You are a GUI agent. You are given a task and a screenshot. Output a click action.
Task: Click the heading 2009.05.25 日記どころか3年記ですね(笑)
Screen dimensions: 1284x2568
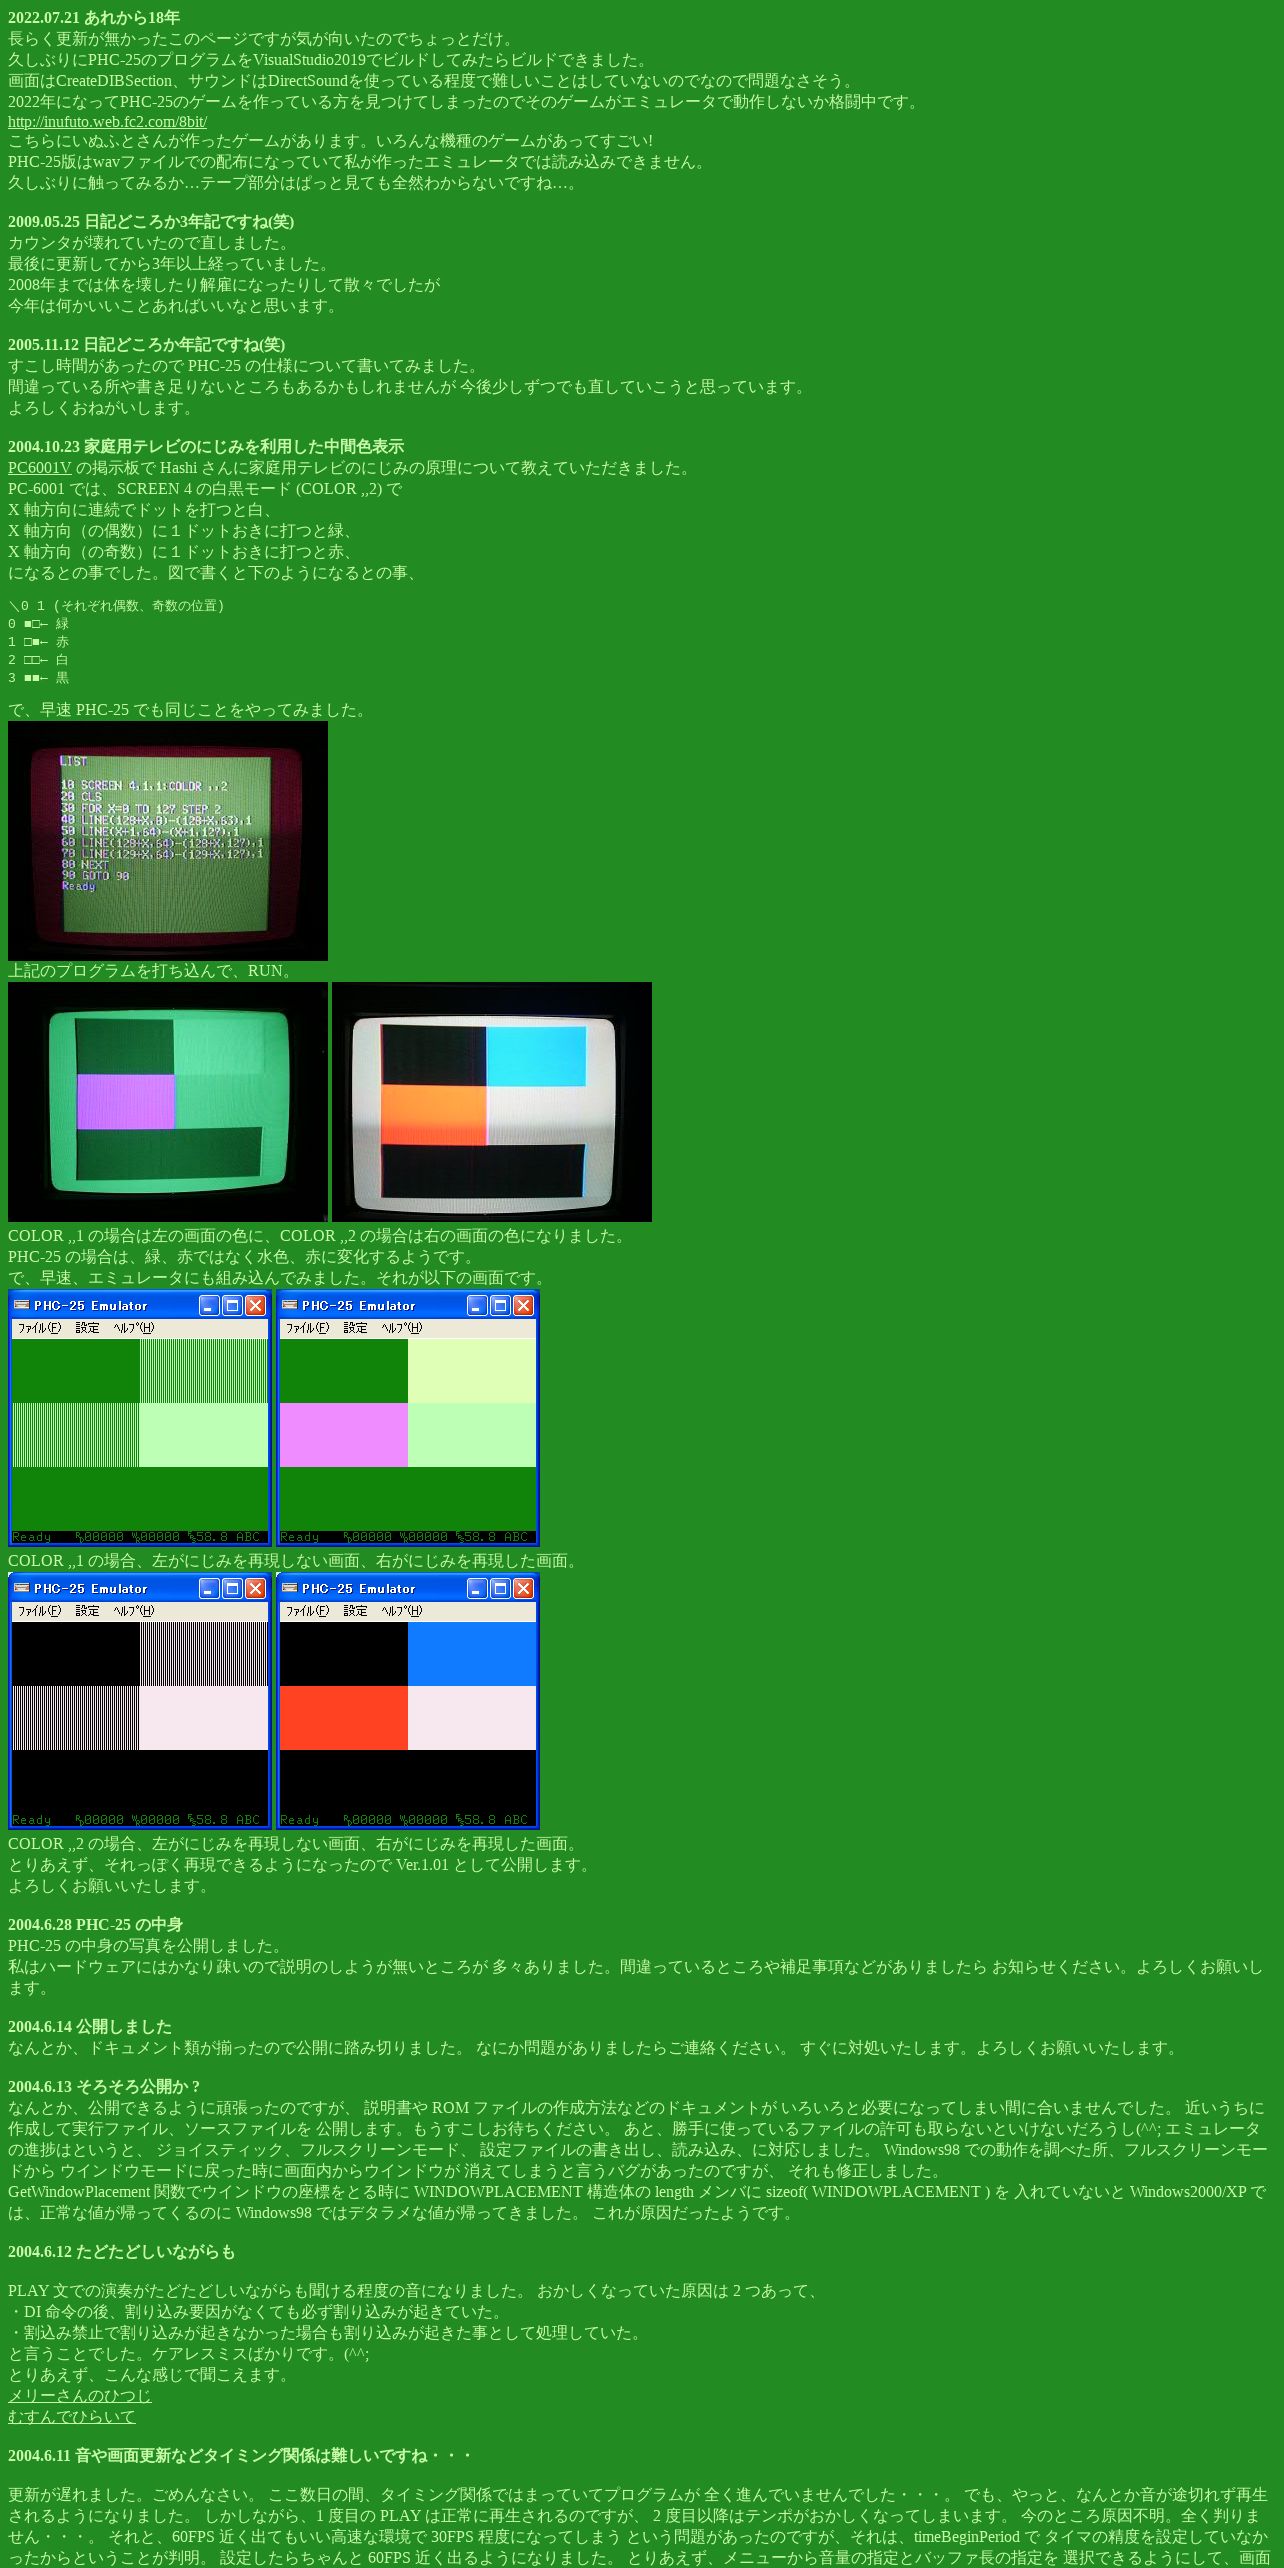click(151, 222)
